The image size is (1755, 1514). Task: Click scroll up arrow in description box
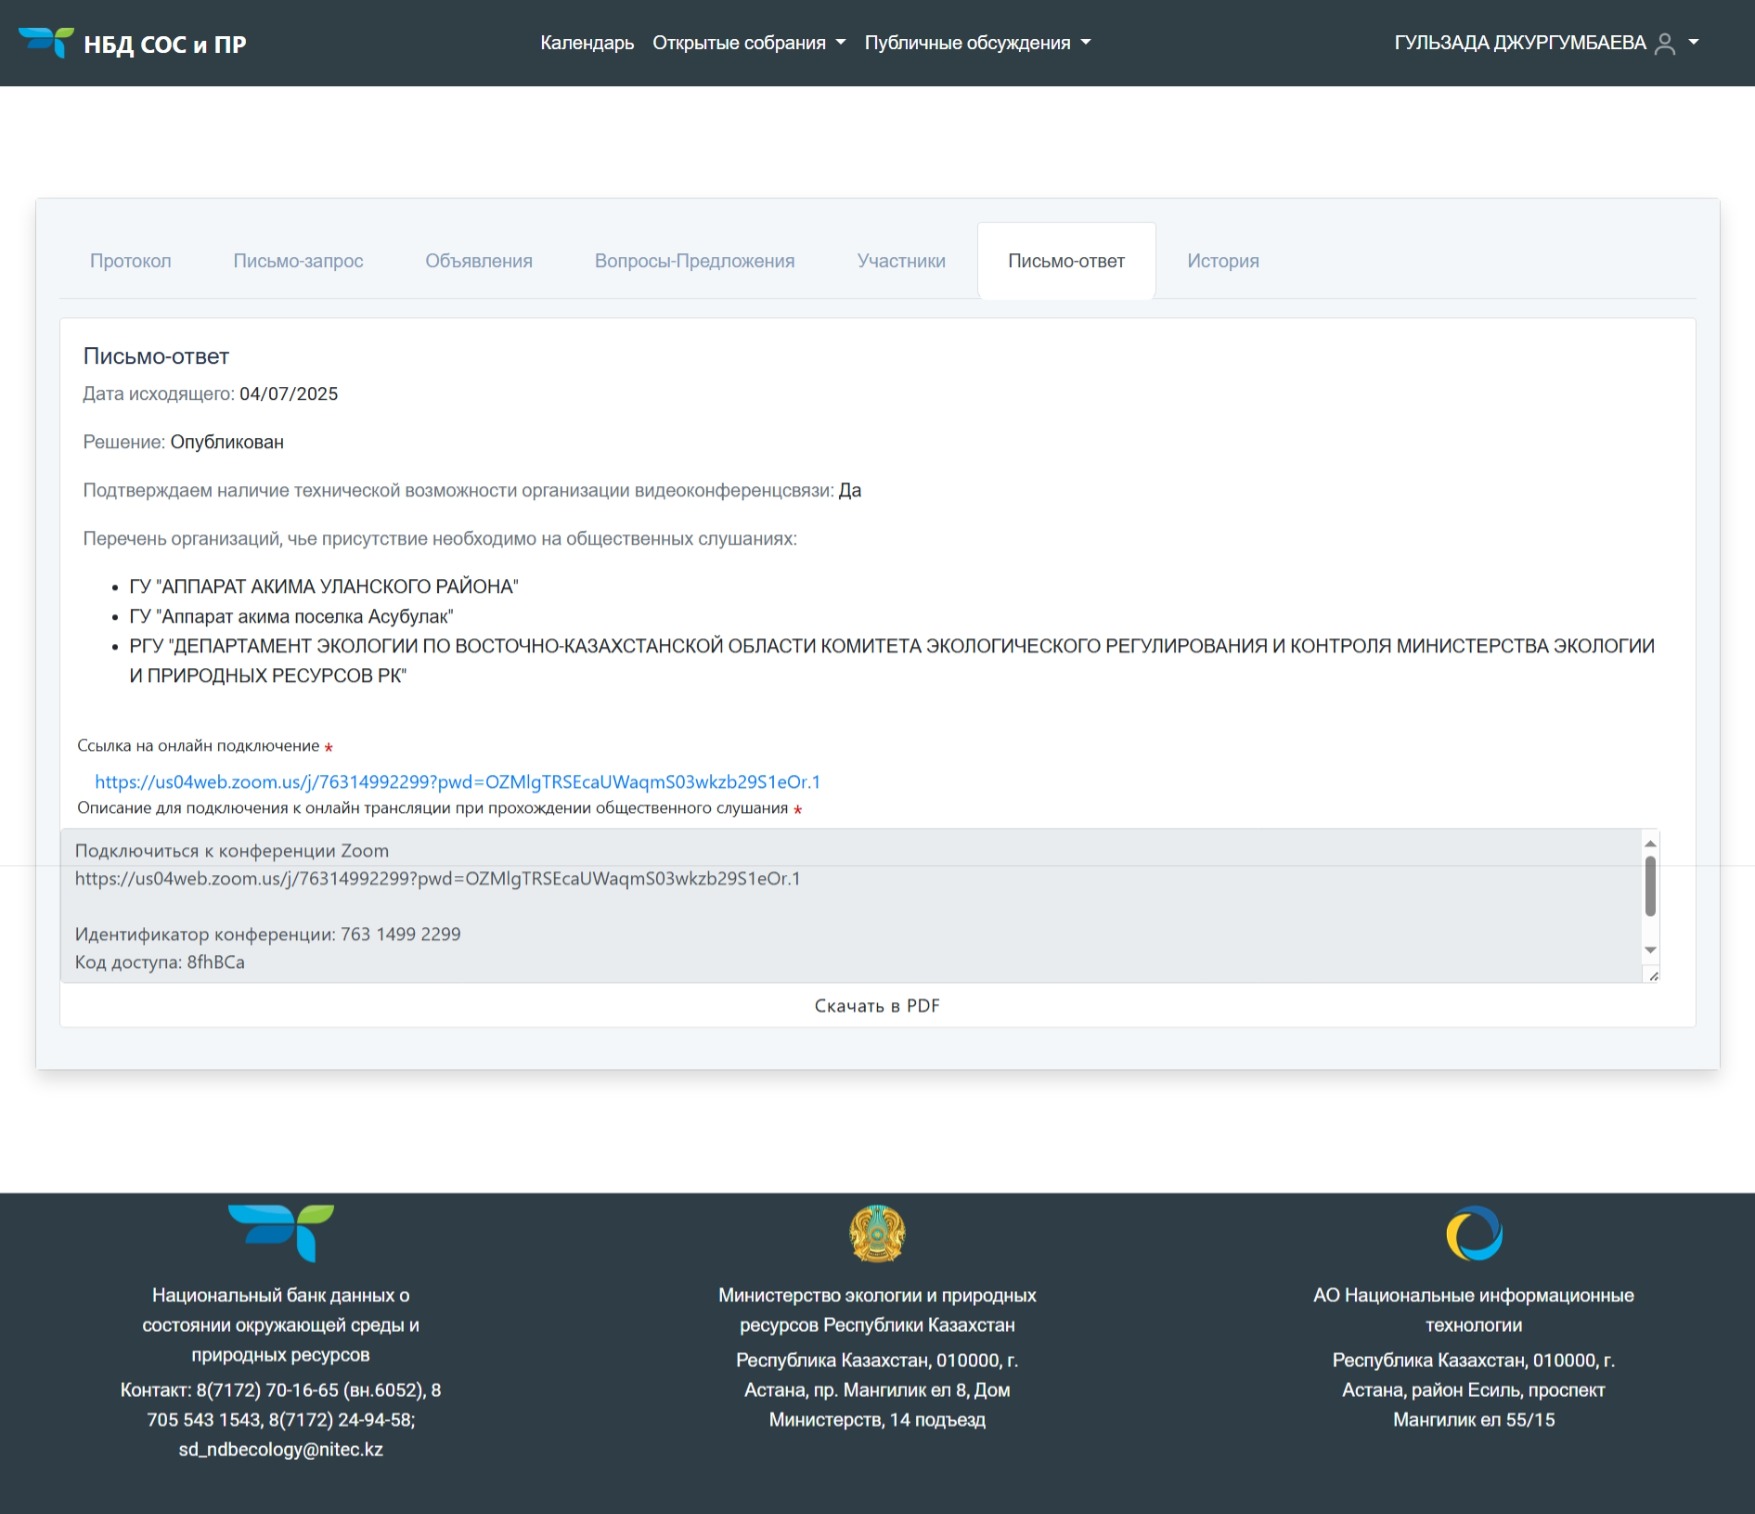(1650, 844)
